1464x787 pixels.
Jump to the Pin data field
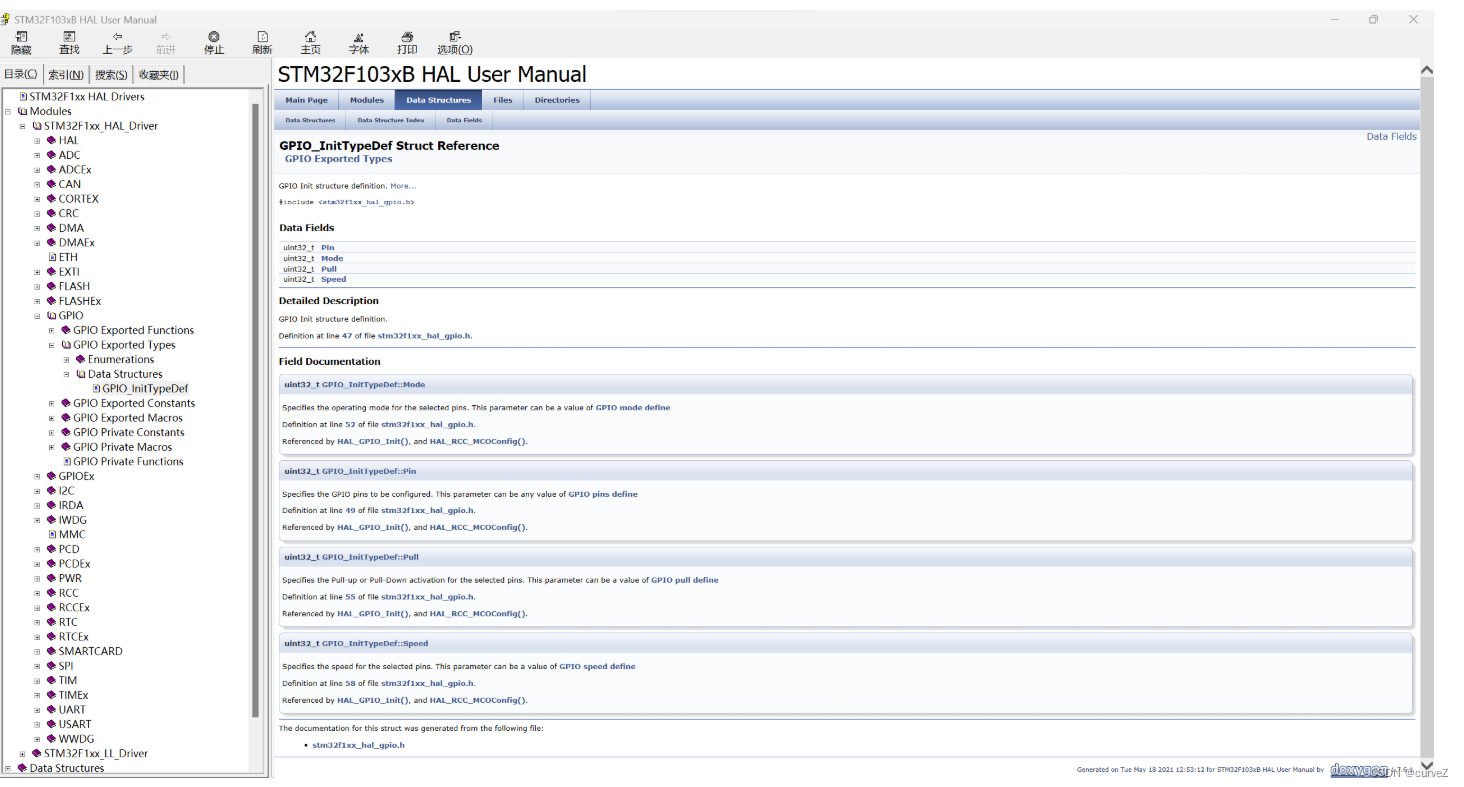click(x=327, y=248)
